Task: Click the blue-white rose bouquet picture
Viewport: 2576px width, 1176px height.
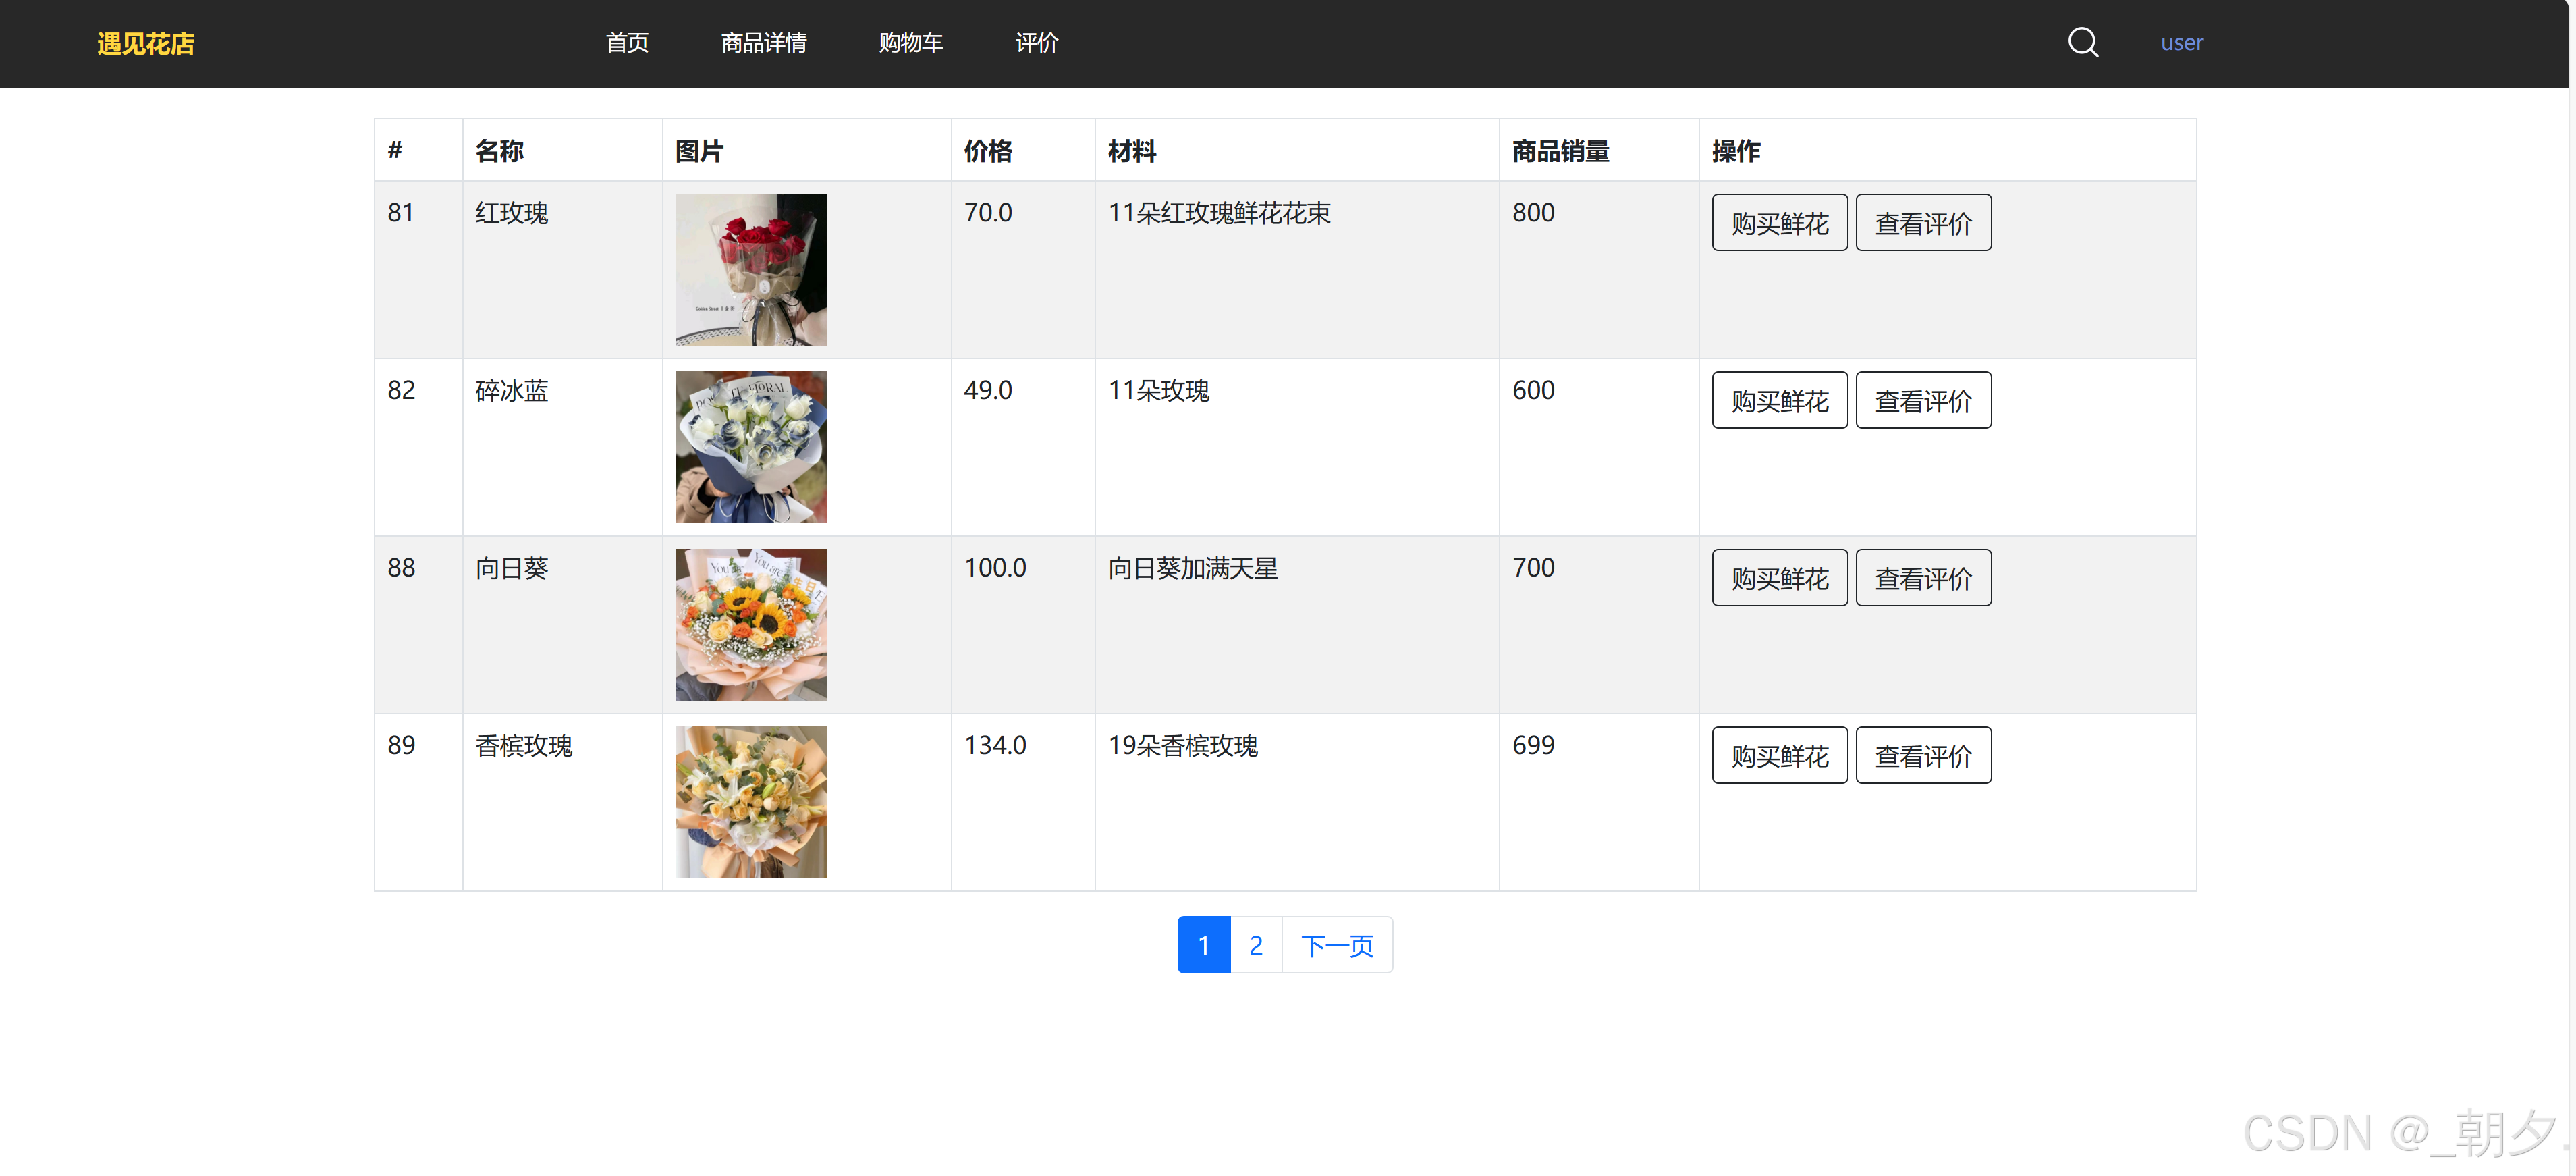Action: tap(751, 447)
